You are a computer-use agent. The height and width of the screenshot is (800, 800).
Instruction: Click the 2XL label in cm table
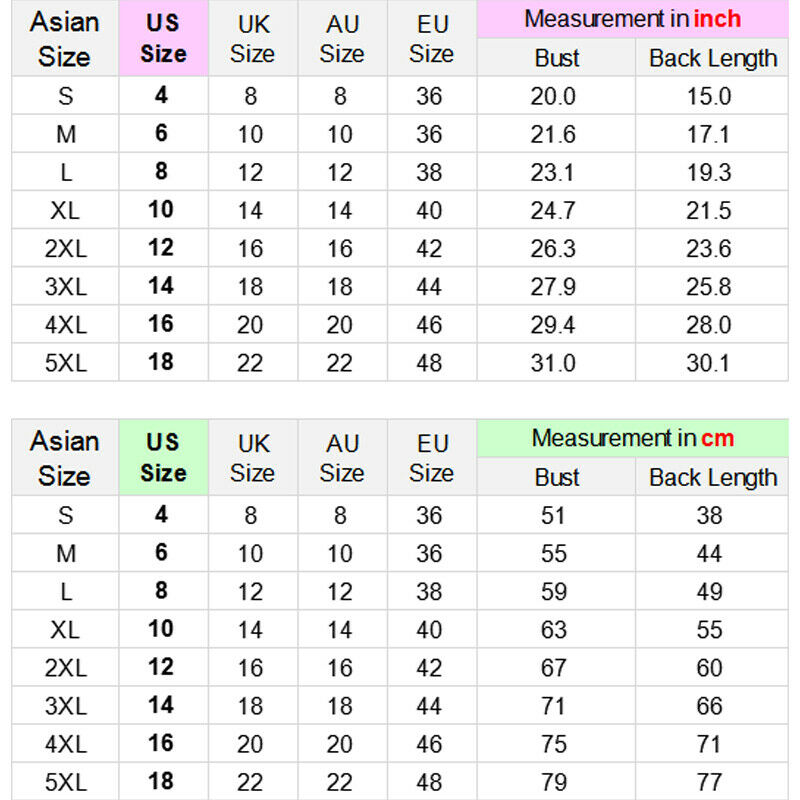pos(66,667)
